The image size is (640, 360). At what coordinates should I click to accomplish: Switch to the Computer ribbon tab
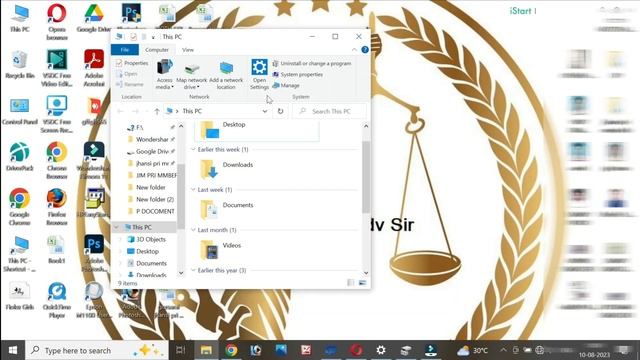tap(157, 50)
